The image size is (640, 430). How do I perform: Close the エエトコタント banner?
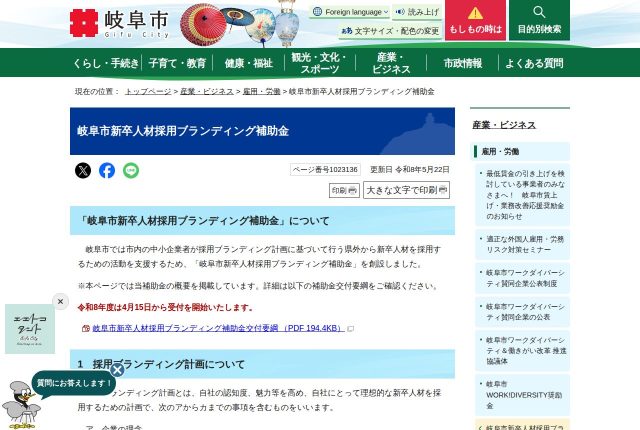[60, 301]
